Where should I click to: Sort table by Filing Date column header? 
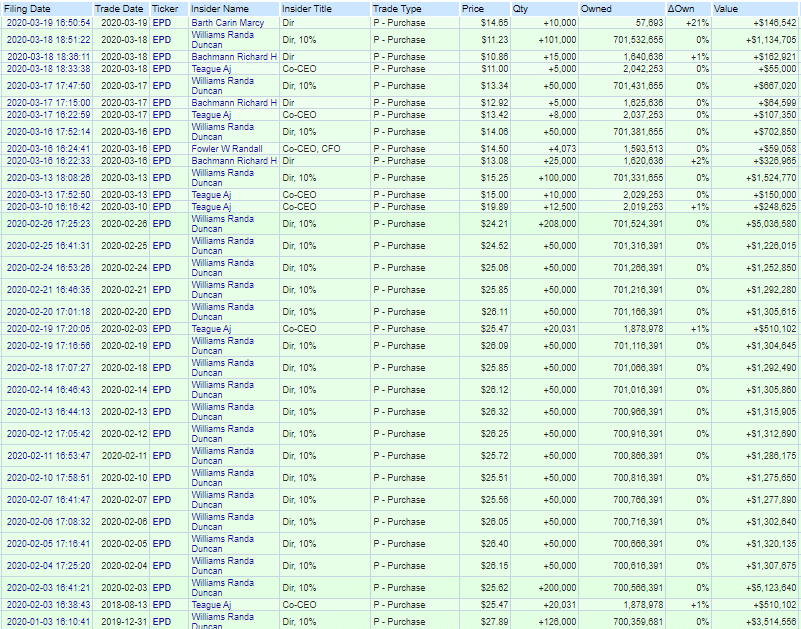[27, 9]
